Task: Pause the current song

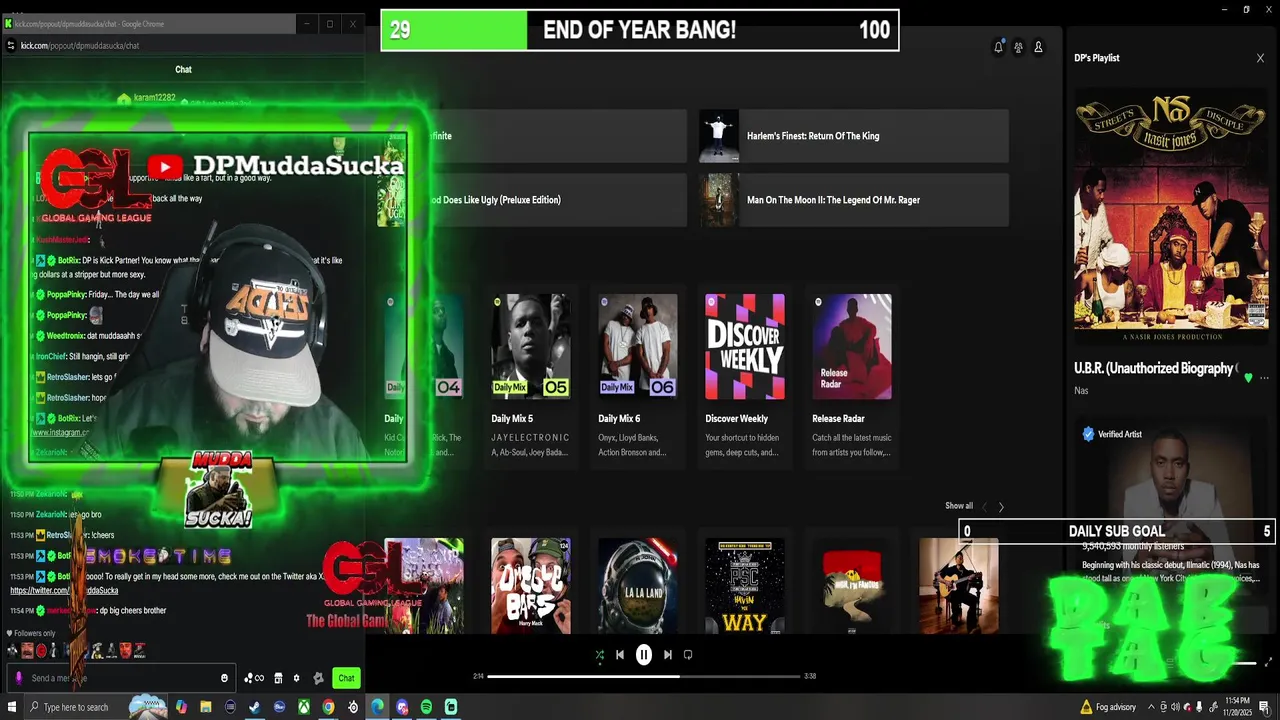Action: pyautogui.click(x=644, y=655)
